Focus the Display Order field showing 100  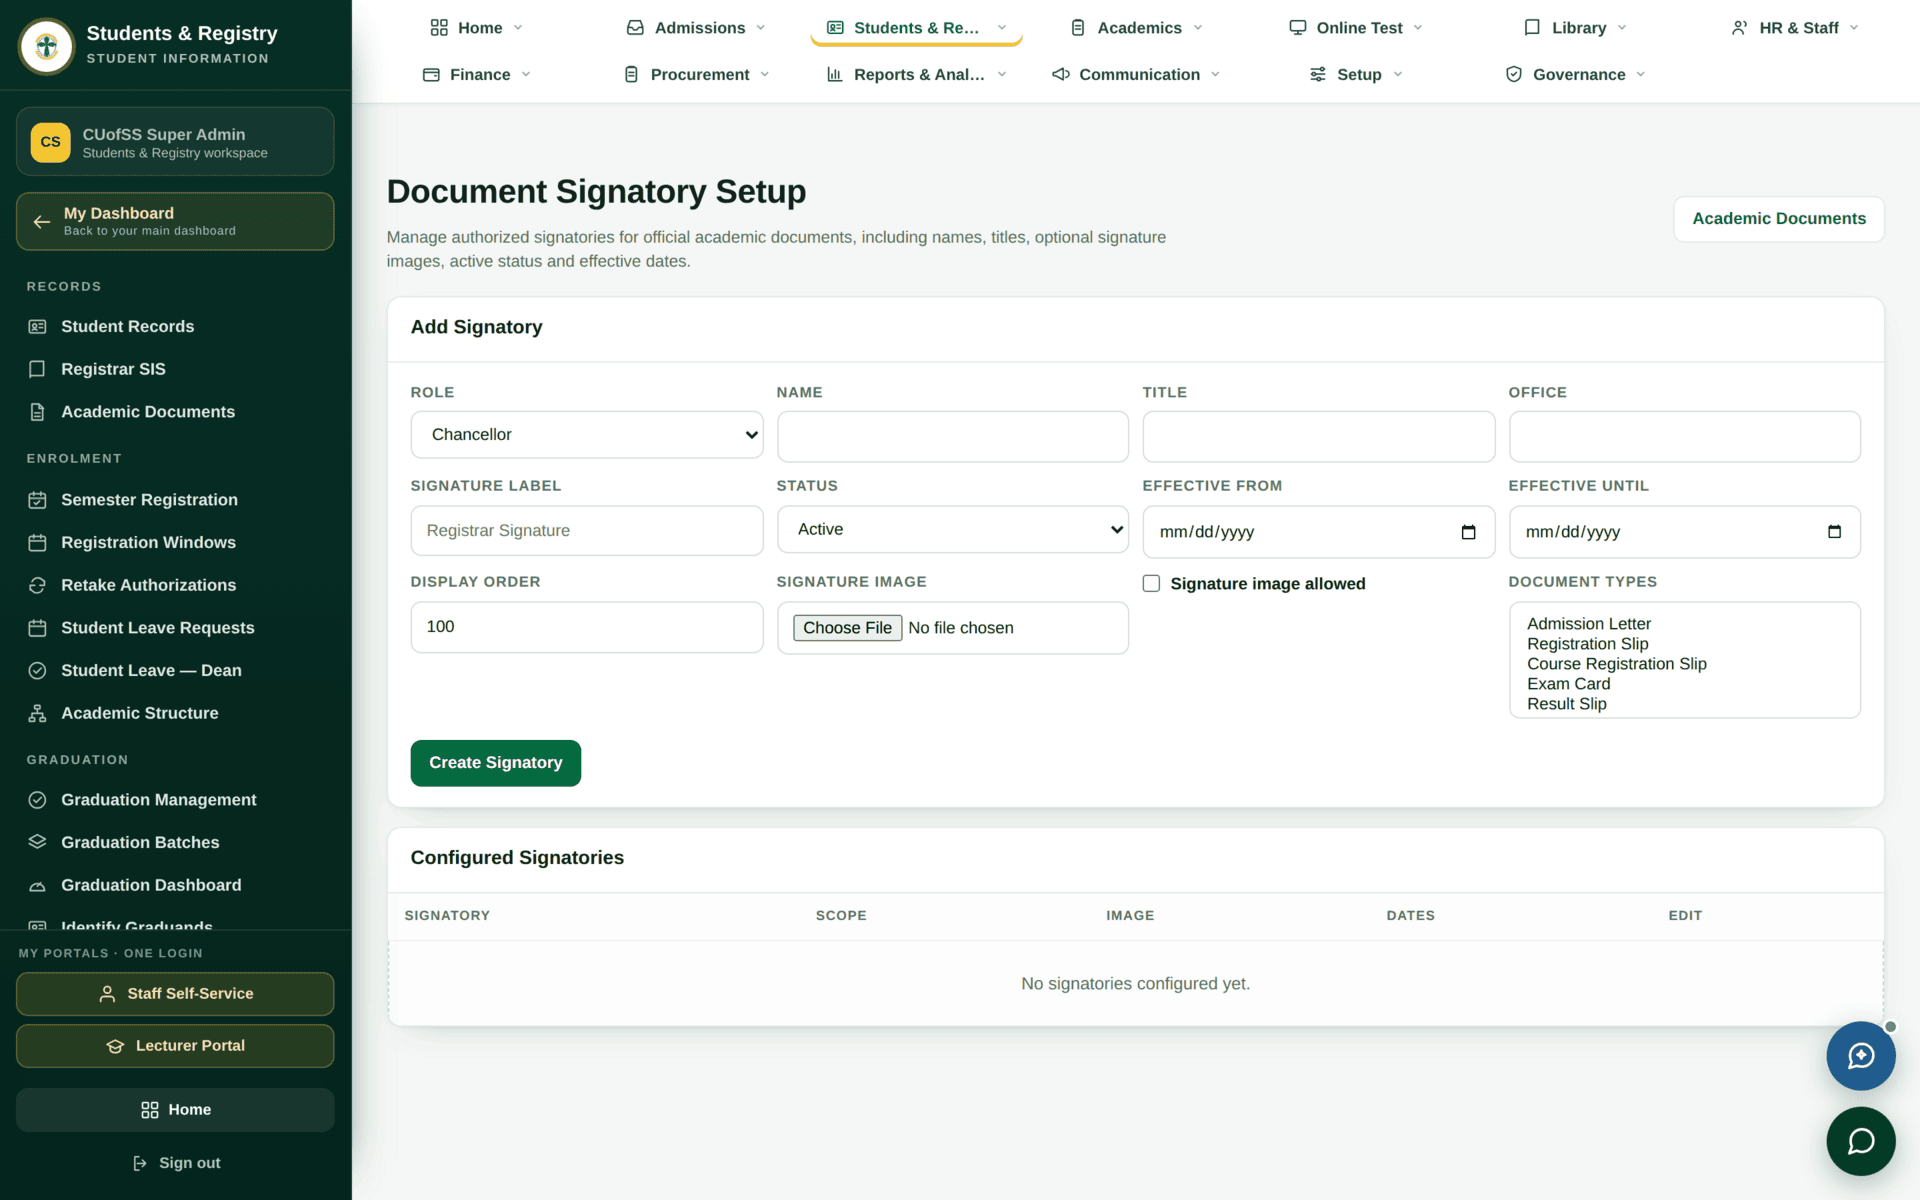[587, 628]
